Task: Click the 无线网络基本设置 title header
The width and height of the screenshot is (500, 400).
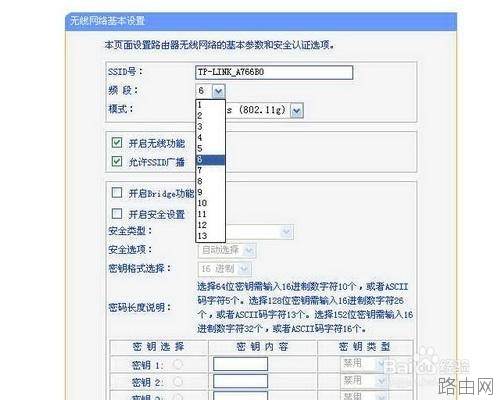Action: click(x=107, y=21)
